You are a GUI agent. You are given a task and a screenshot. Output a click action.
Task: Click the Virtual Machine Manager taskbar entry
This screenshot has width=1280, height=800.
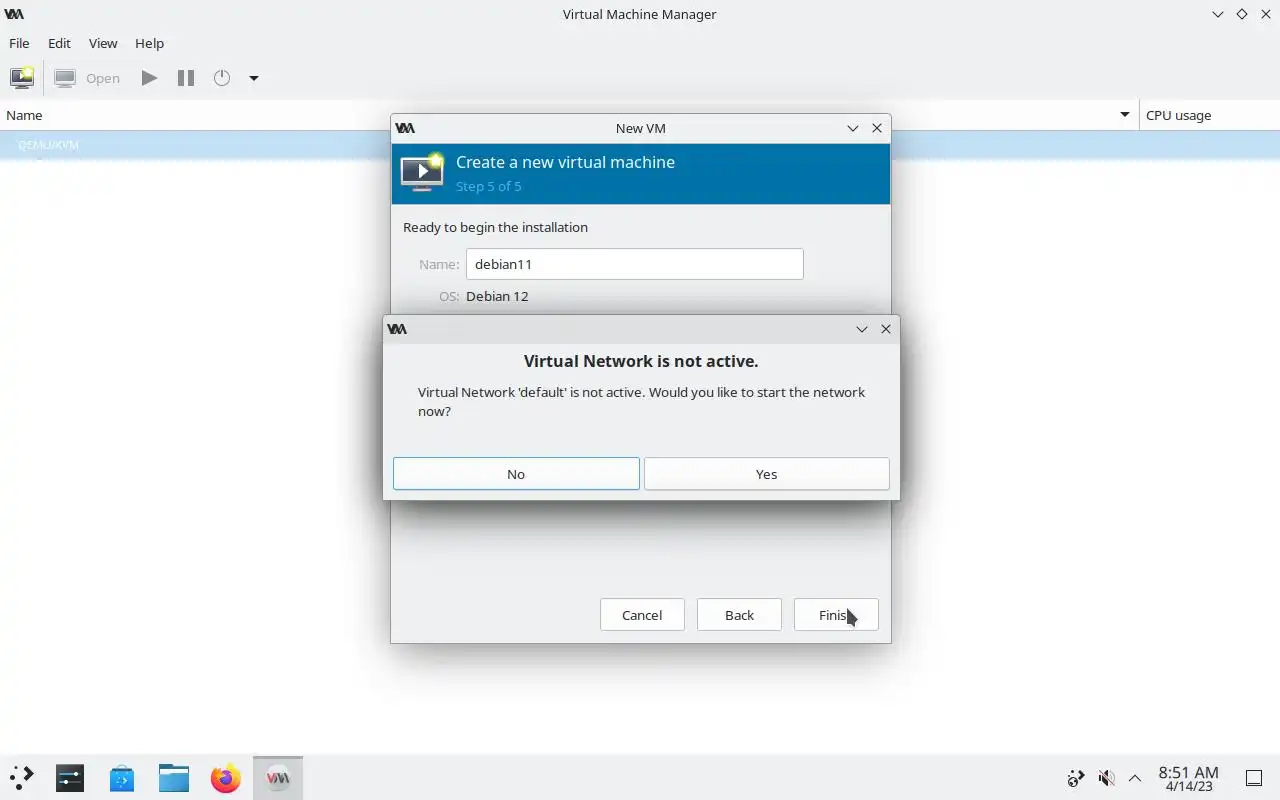coord(278,777)
